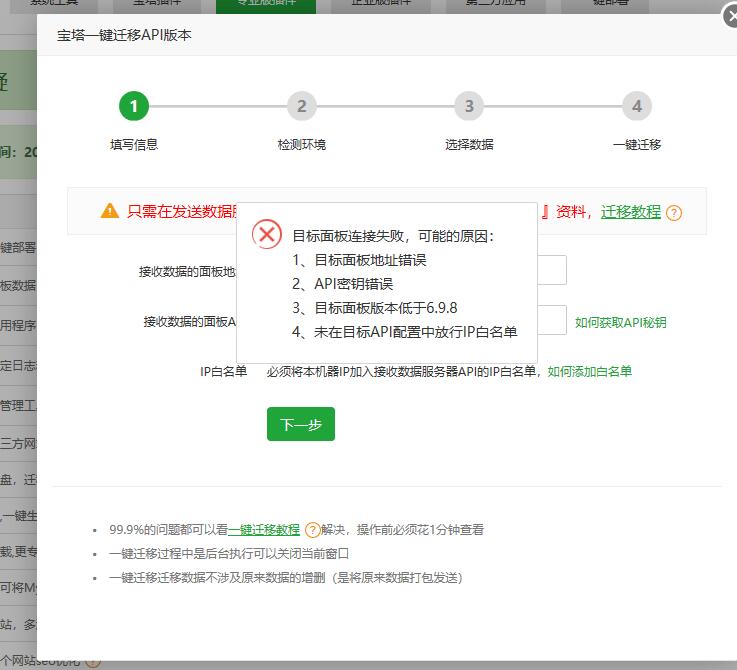Click the red error X icon in the popup
737x670 pixels.
click(267, 234)
